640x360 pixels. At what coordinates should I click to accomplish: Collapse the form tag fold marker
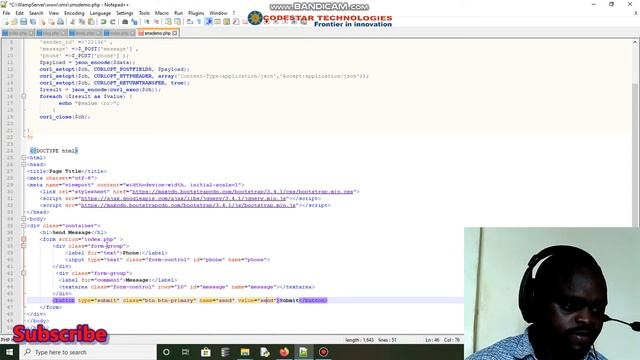(x=24, y=239)
